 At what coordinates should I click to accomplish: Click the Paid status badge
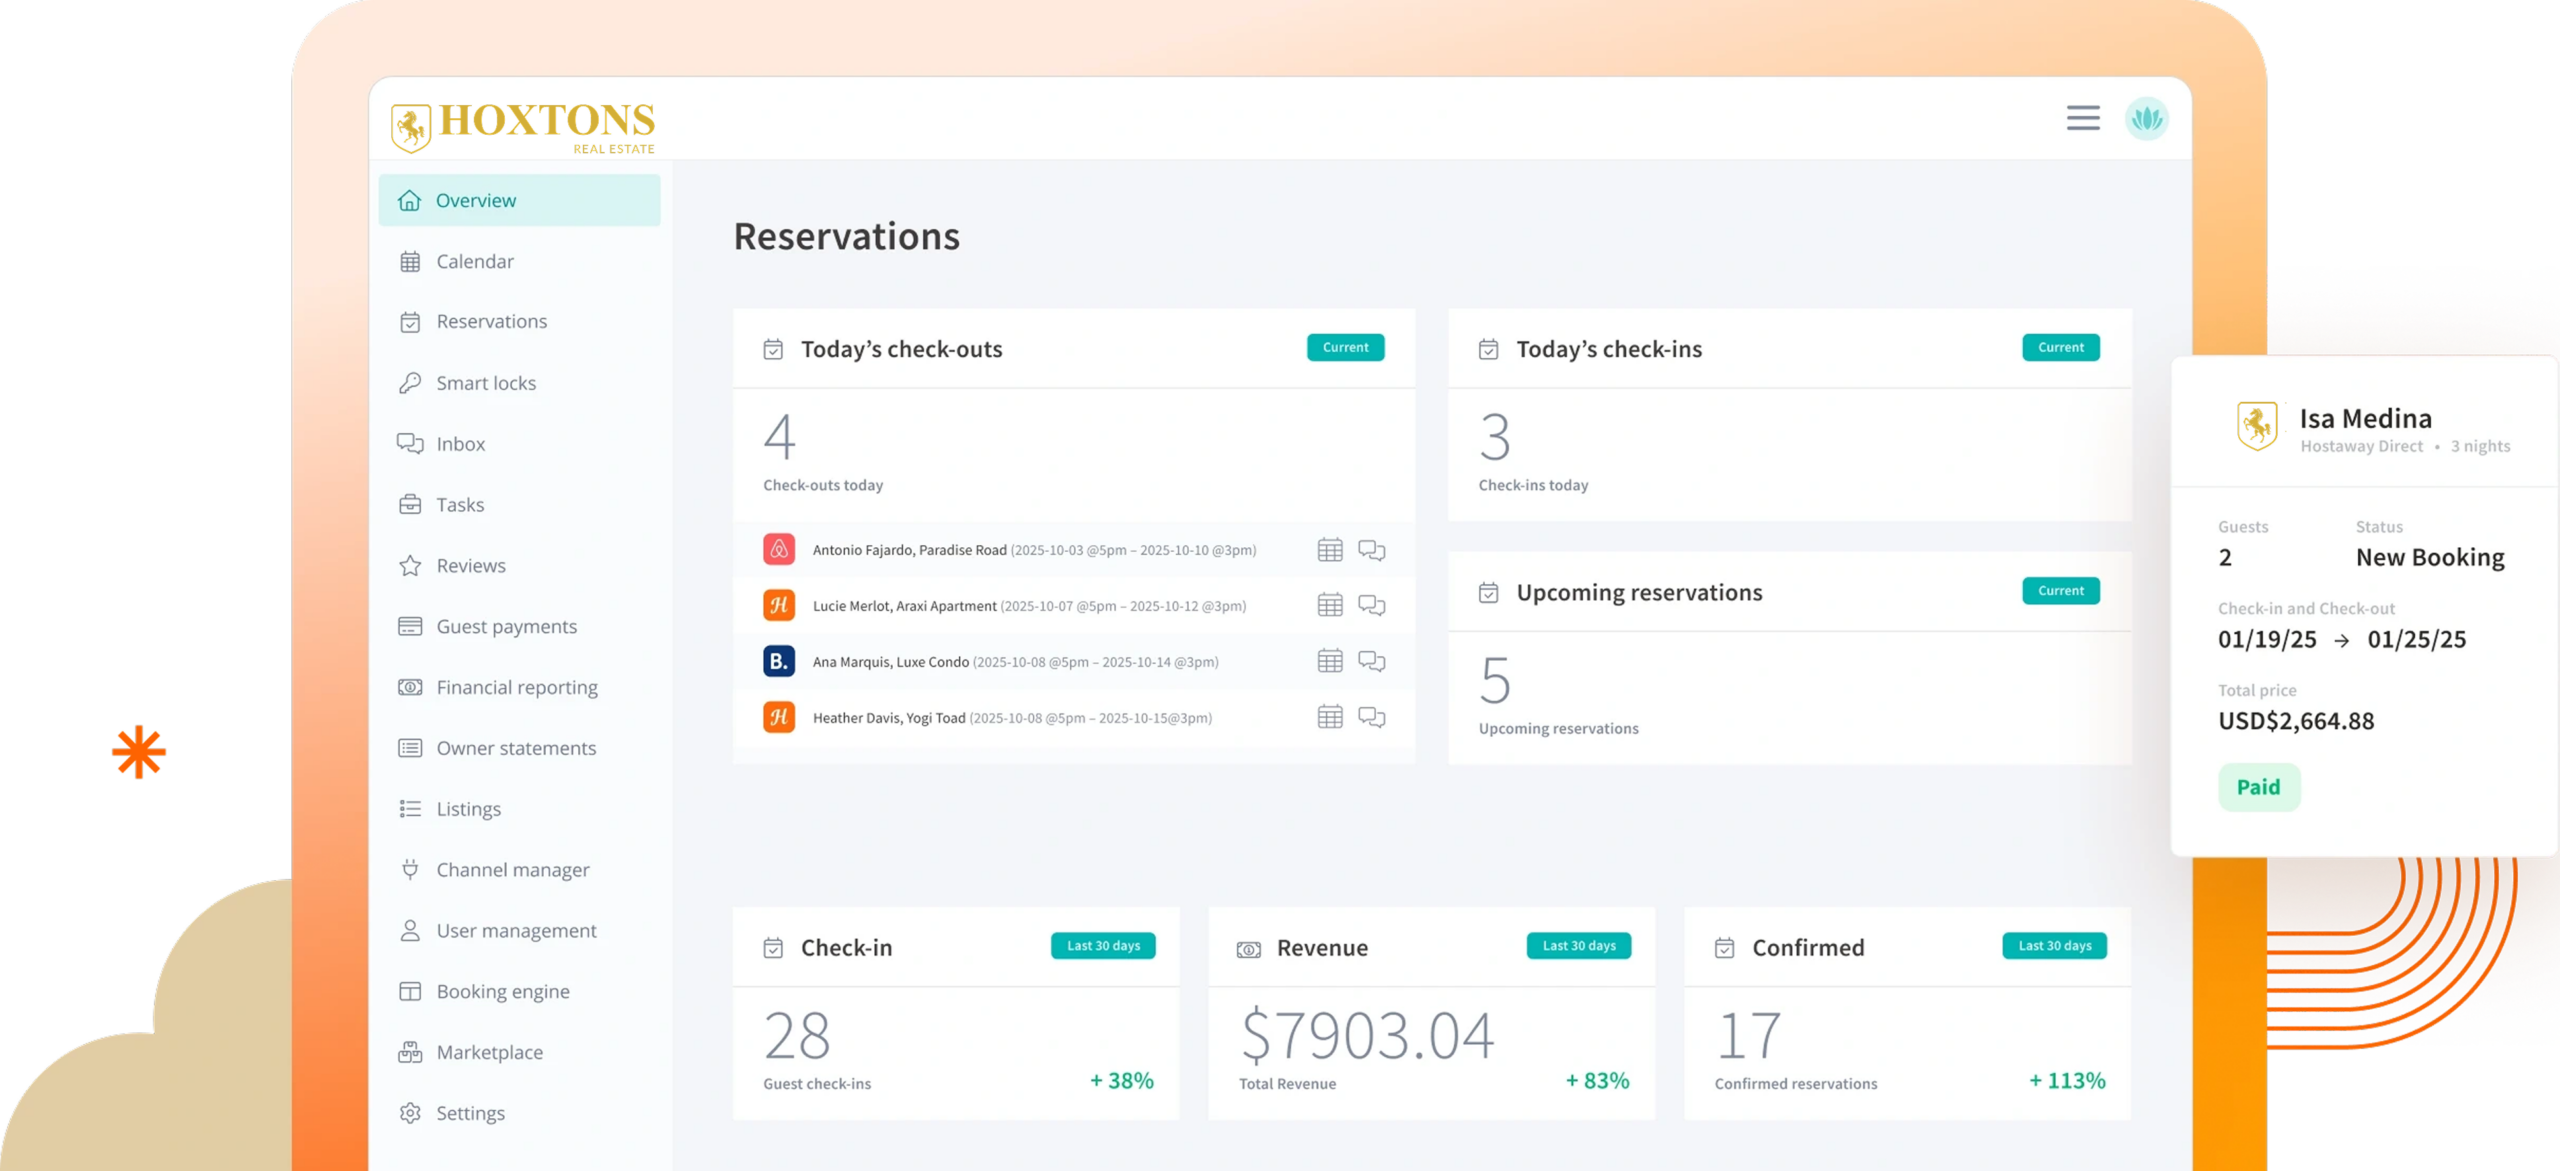(x=2258, y=787)
